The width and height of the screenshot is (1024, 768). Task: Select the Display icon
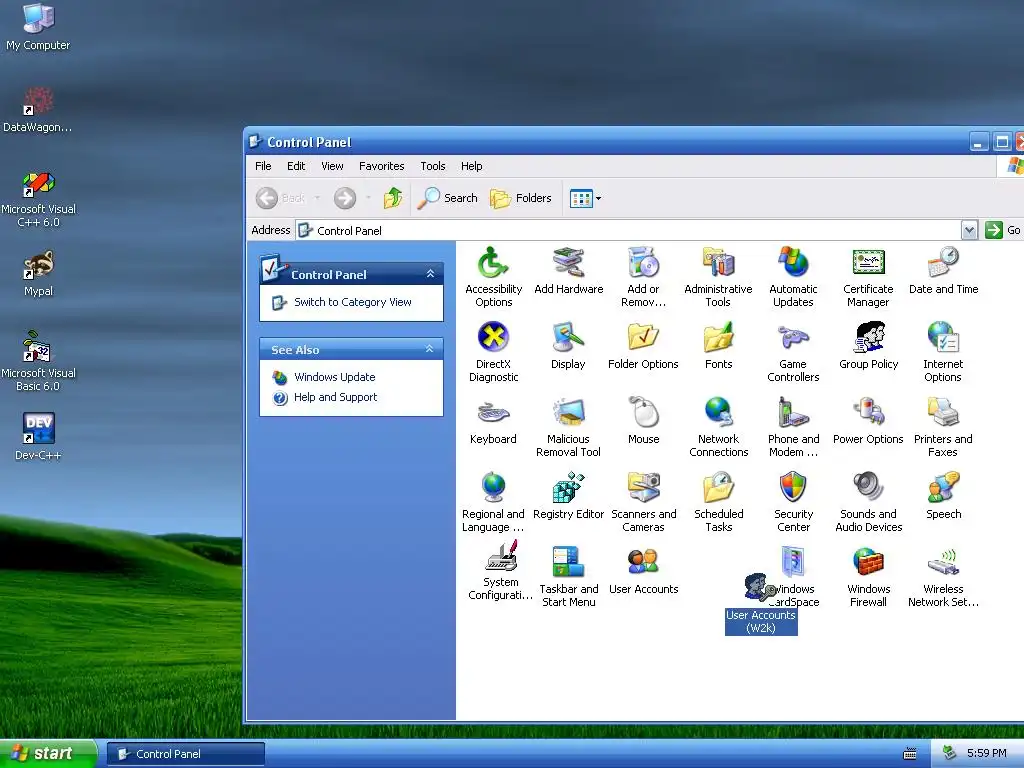pos(568,345)
